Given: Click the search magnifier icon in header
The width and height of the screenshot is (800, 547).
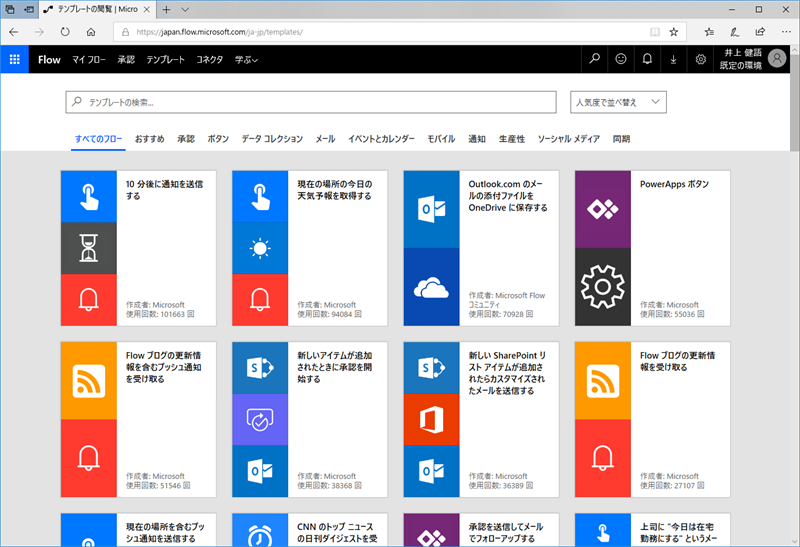Looking at the screenshot, I should click(595, 59).
